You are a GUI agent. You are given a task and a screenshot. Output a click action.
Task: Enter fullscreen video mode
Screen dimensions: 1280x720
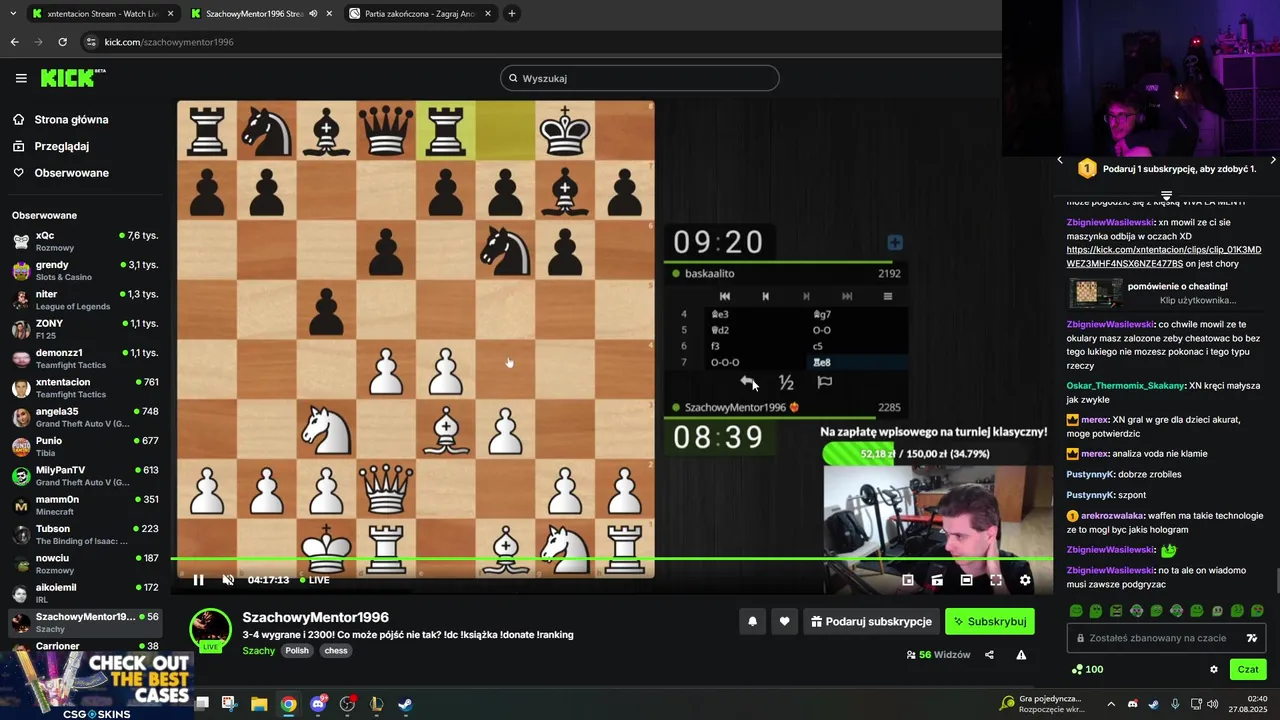[x=996, y=580]
